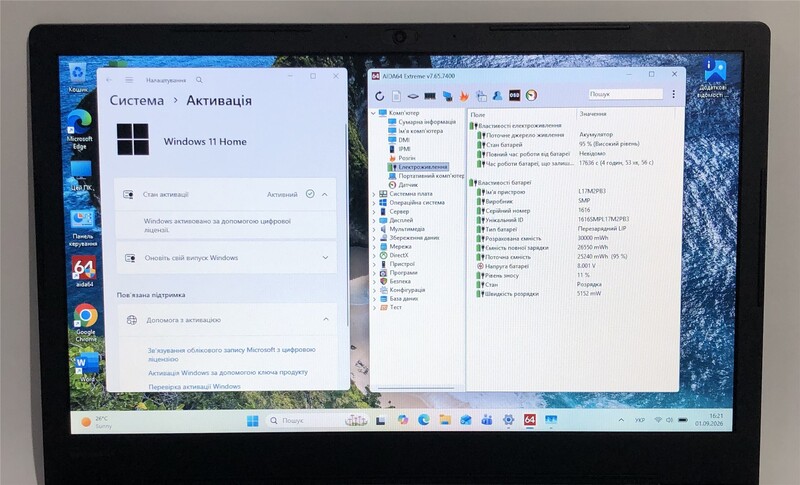The height and width of the screenshot is (485, 800).
Task: Collapse the 'Допомога з активацією' section
Action: coord(326,320)
